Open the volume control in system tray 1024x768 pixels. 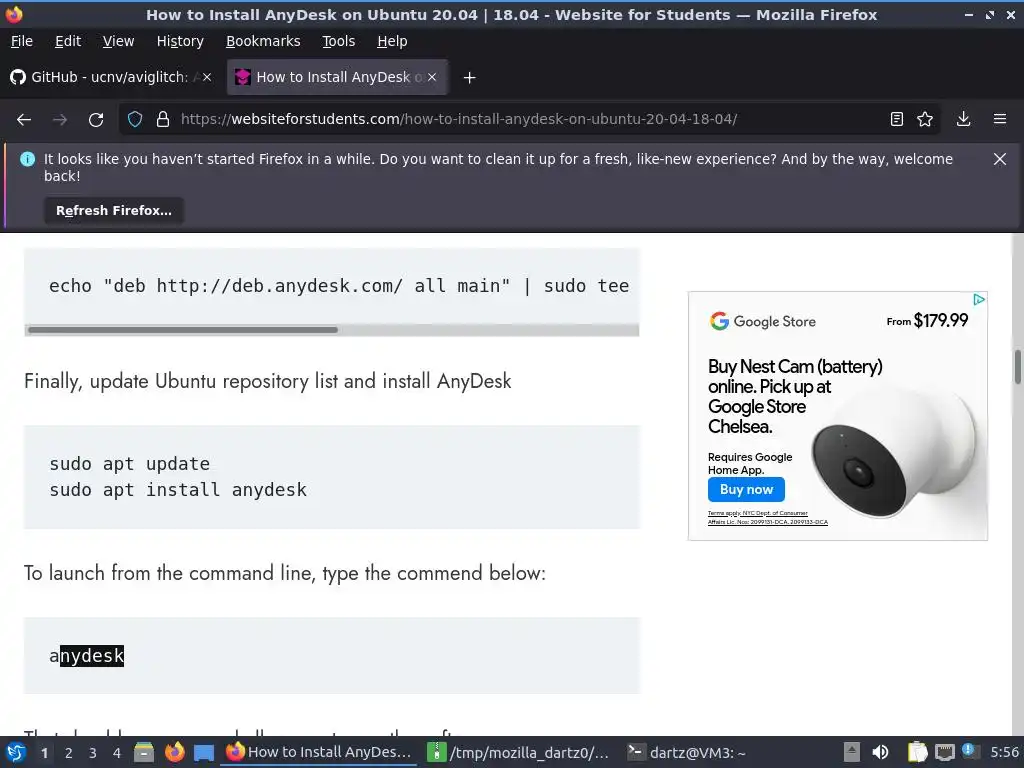[880, 752]
